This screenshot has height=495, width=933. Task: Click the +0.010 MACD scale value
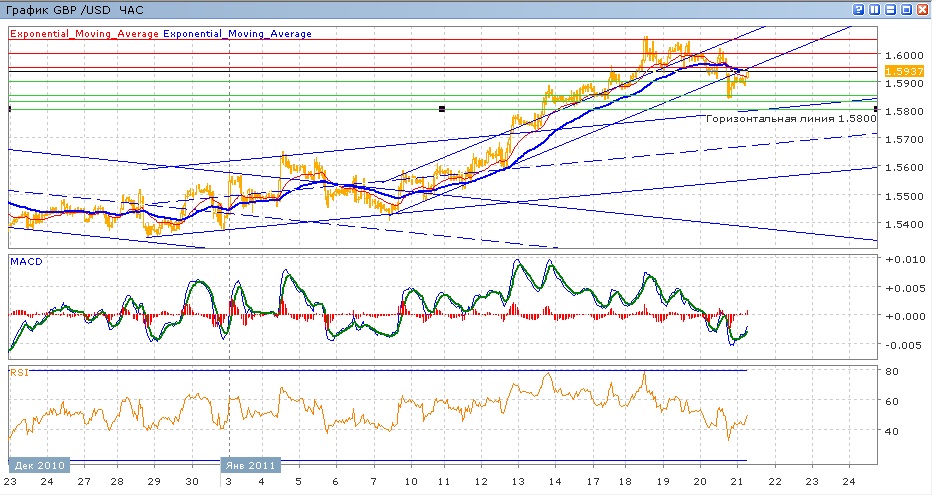pyautogui.click(x=905, y=259)
